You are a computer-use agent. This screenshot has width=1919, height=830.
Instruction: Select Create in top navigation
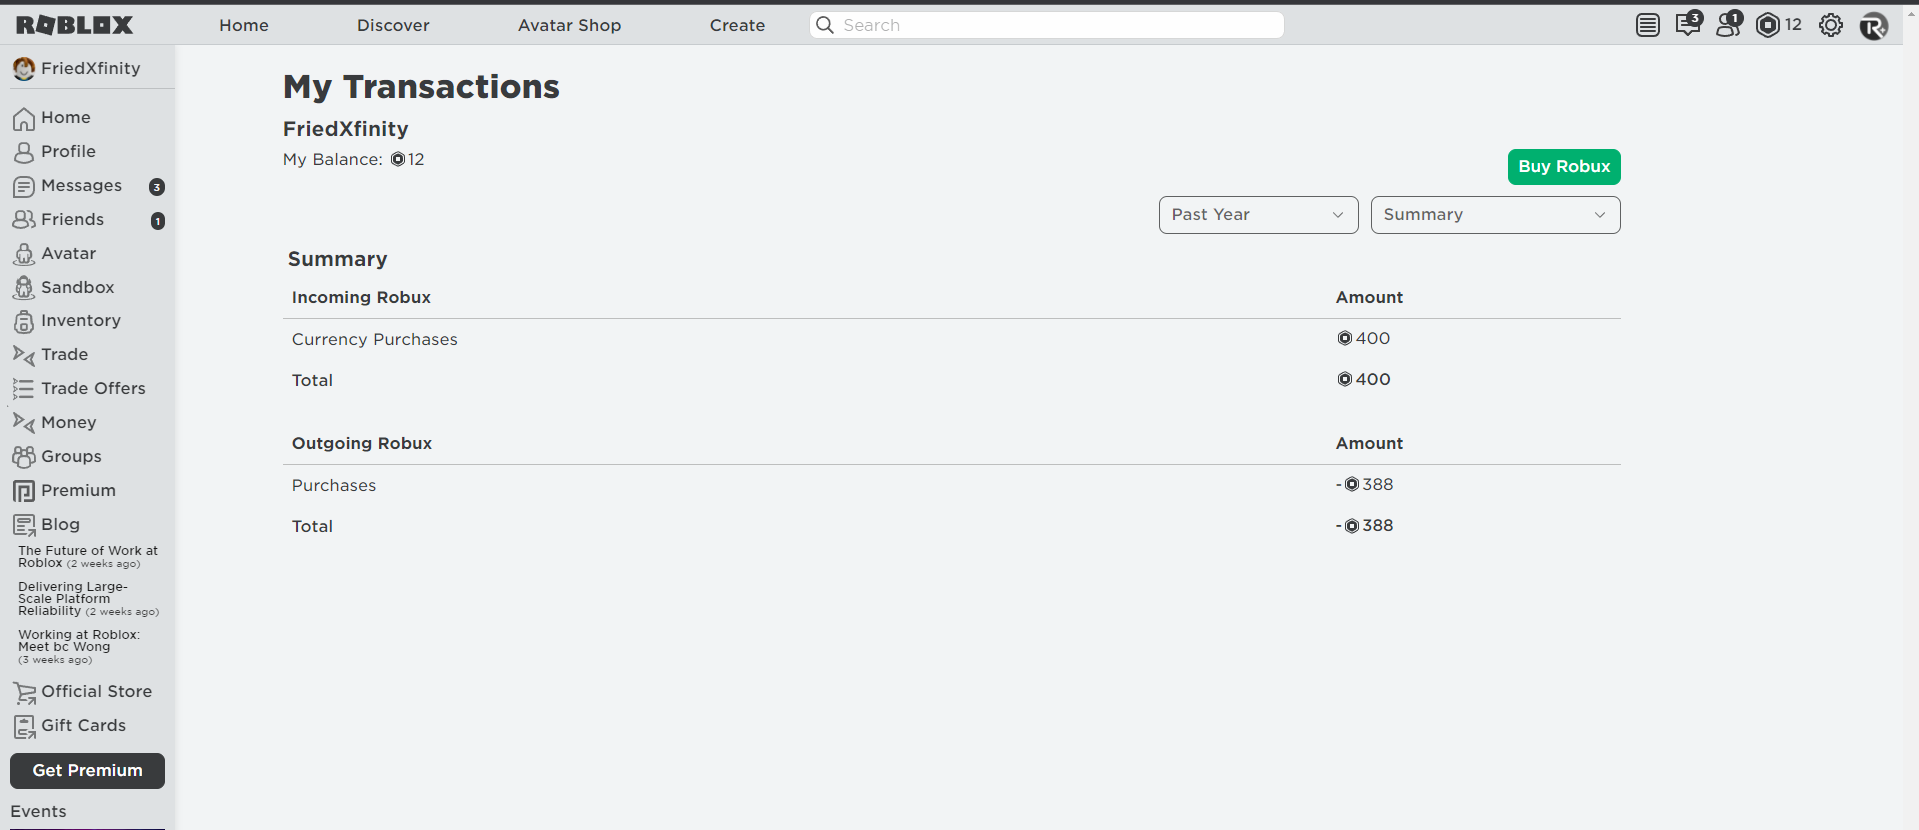737,25
